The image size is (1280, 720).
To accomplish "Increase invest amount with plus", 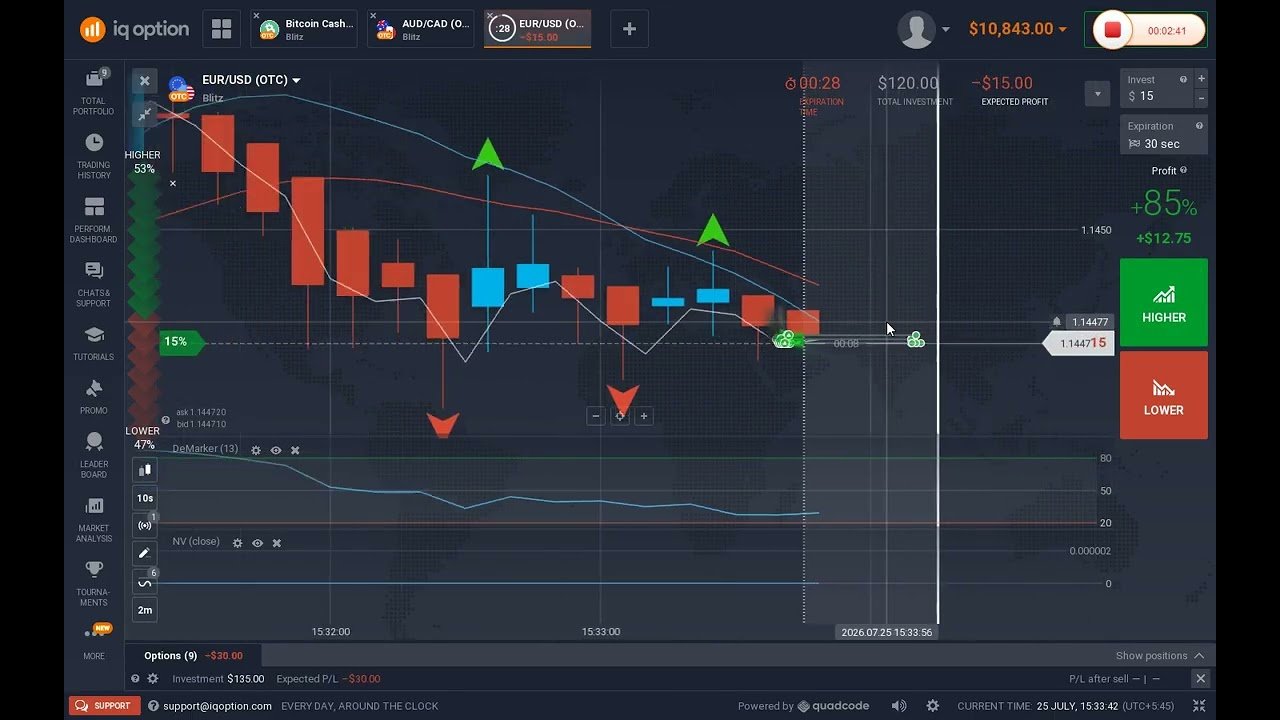I will [1201, 79].
